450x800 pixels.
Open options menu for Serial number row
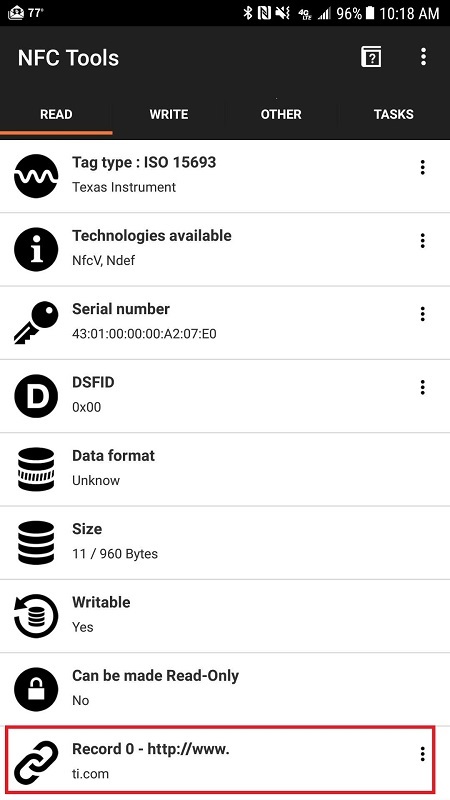coord(422,314)
